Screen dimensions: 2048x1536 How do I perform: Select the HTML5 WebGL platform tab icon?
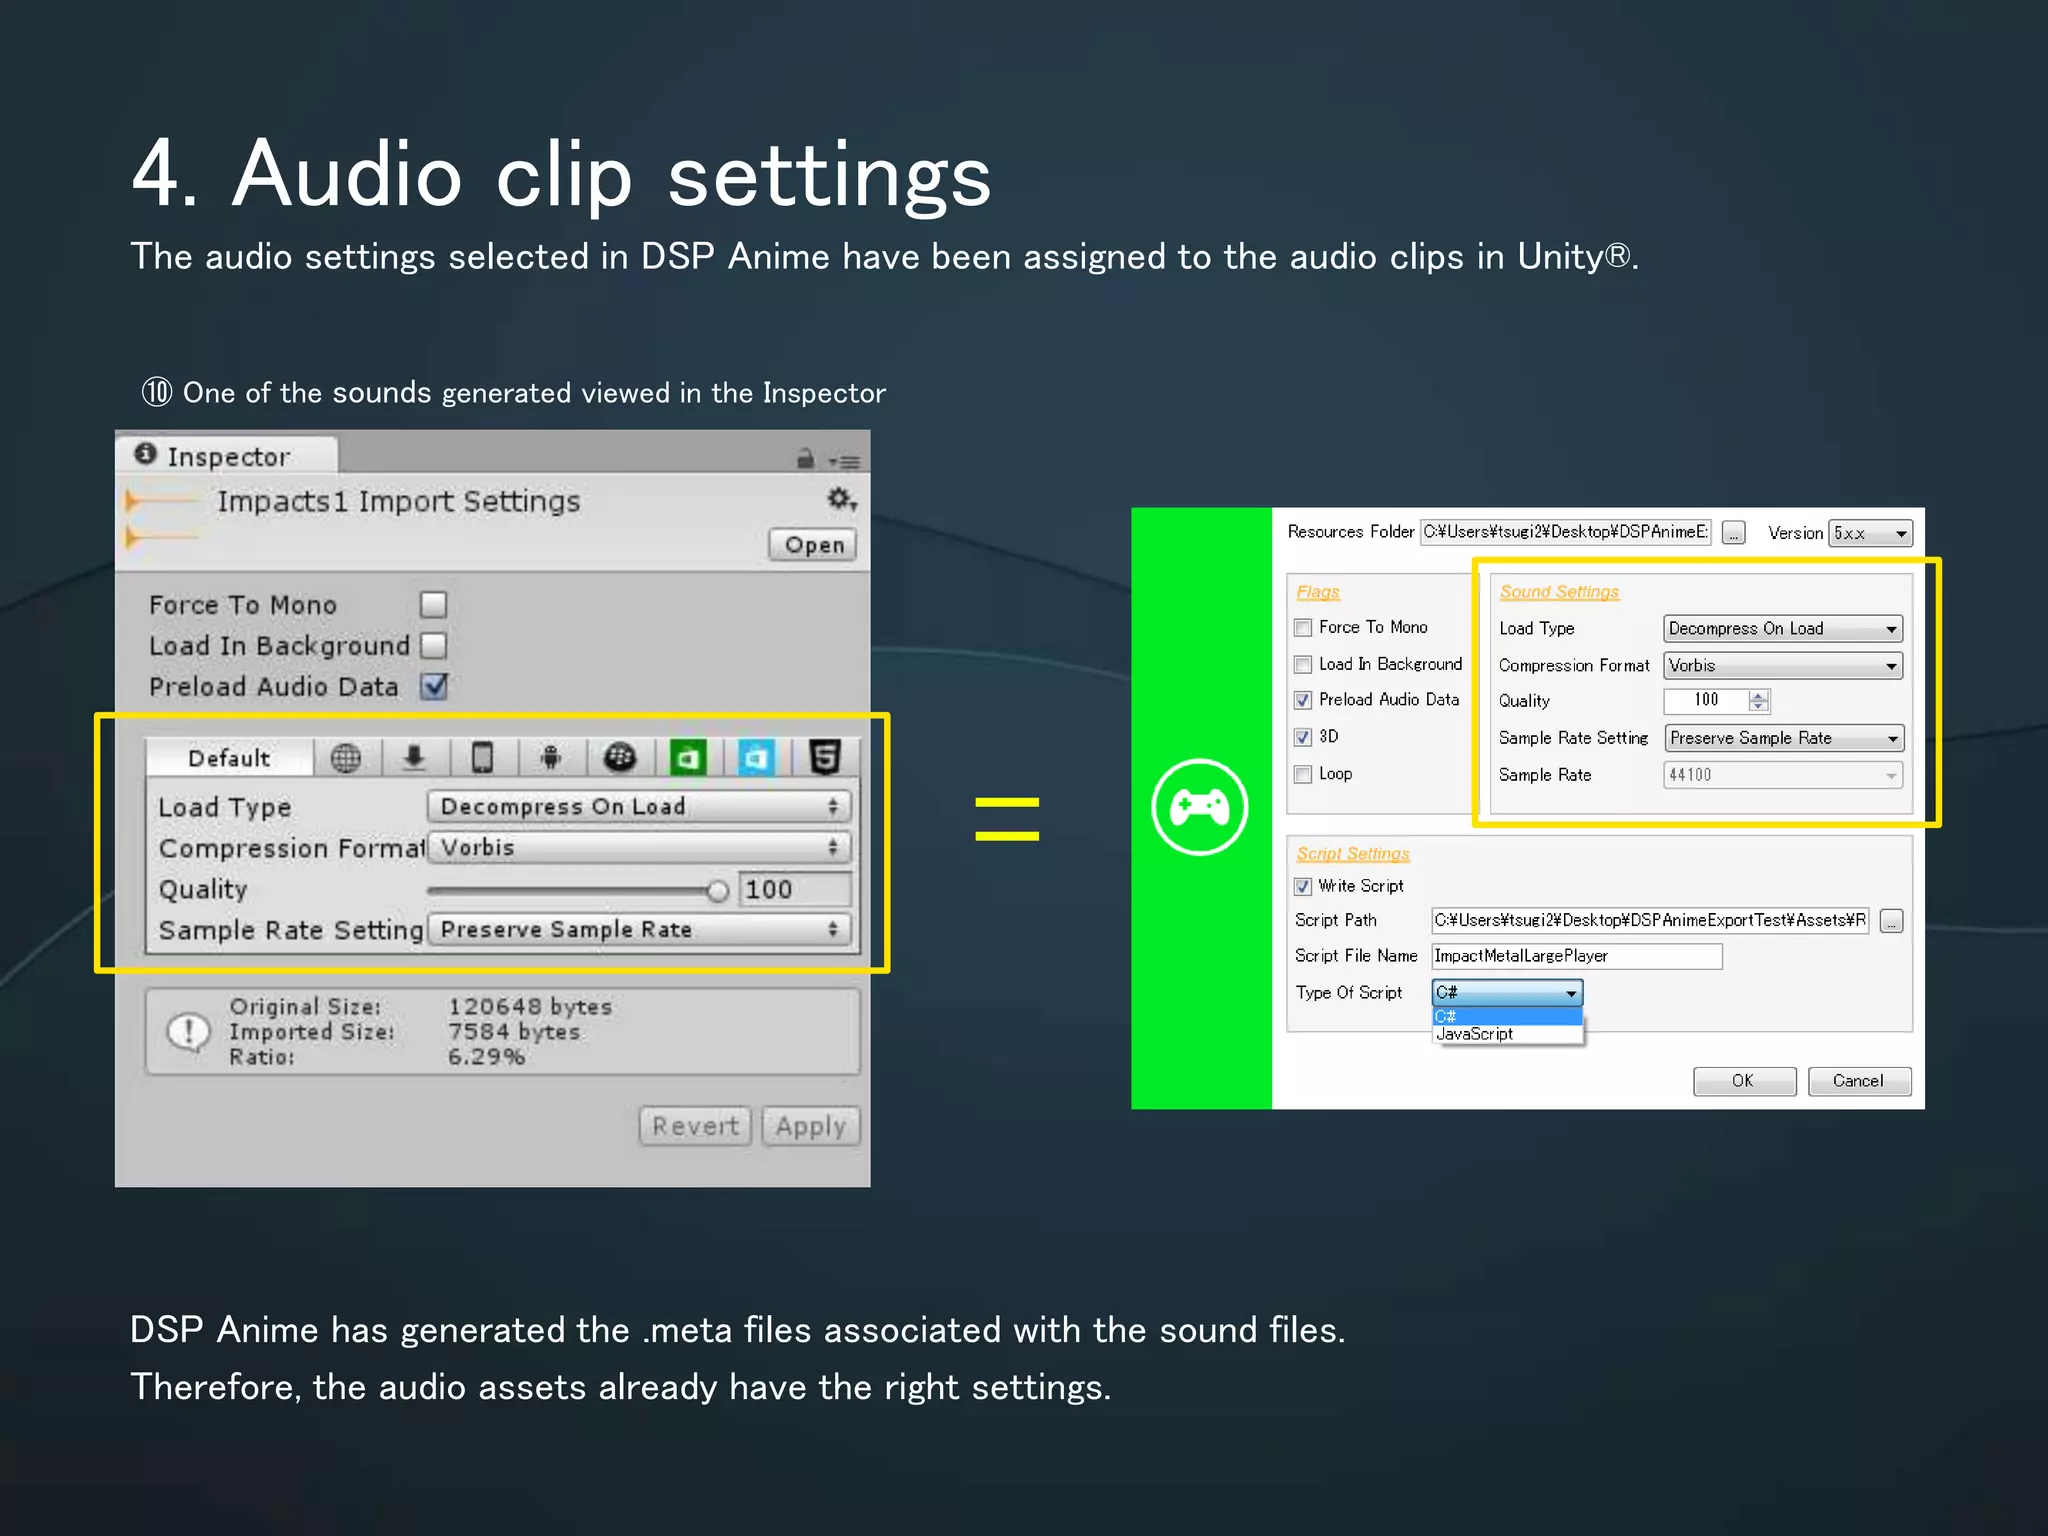[x=825, y=758]
